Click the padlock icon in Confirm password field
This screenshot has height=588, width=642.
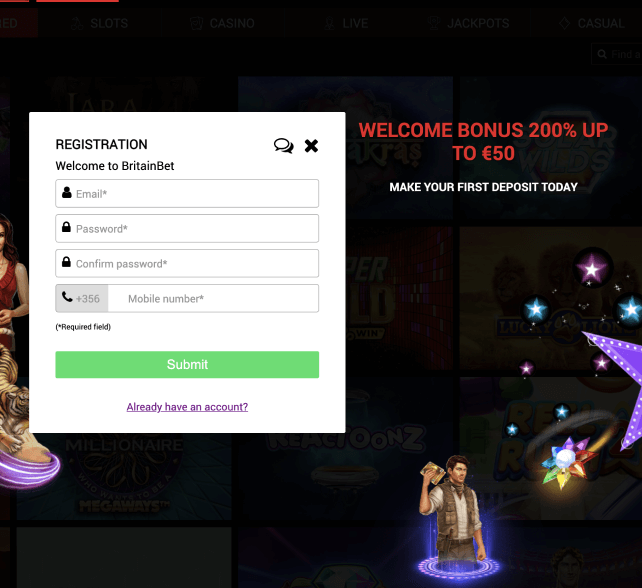66,262
